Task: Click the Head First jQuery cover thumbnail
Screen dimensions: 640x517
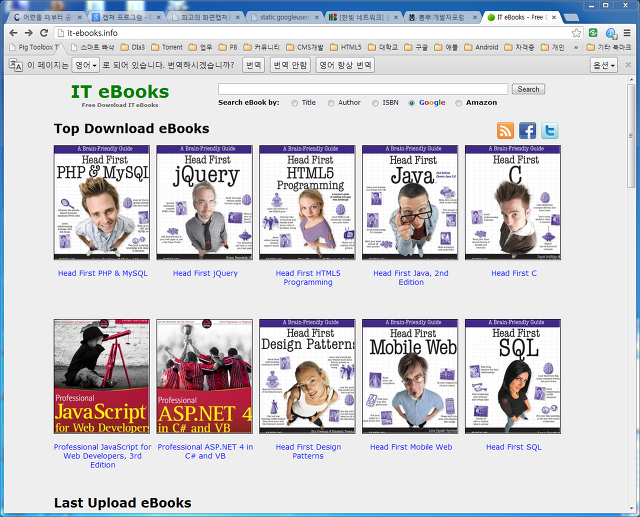Action: [204, 202]
